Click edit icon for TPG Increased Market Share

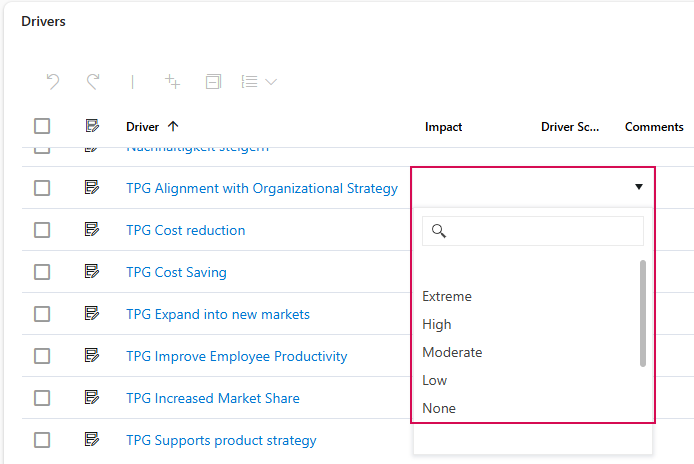point(93,398)
